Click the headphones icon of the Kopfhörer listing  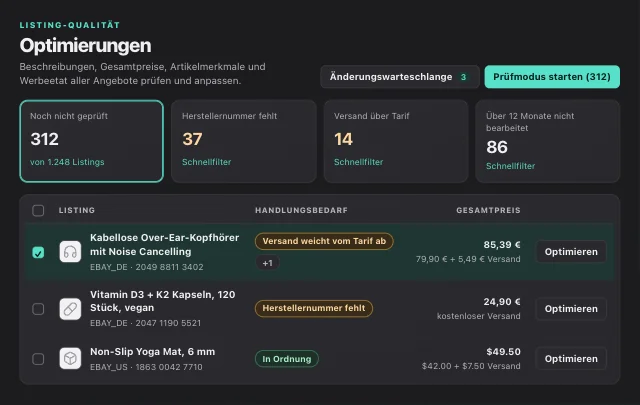[70, 251]
